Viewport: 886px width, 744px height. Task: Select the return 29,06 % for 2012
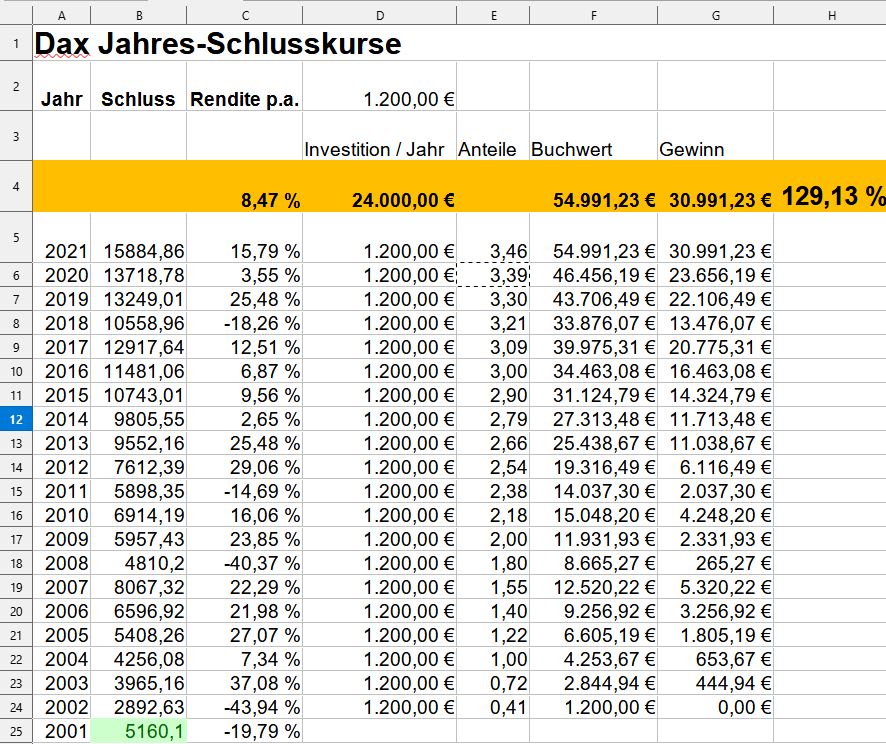[245, 467]
